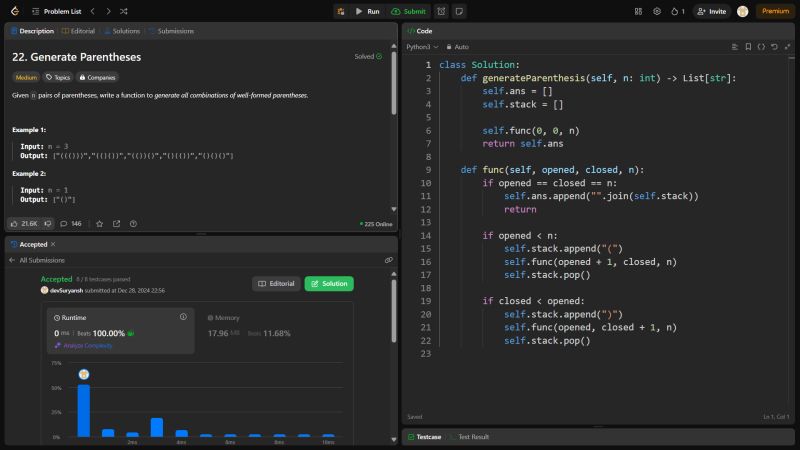Image resolution: width=800 pixels, height=450 pixels.
Task: Click the tallest bar in runtime chart
Action: tap(83, 410)
